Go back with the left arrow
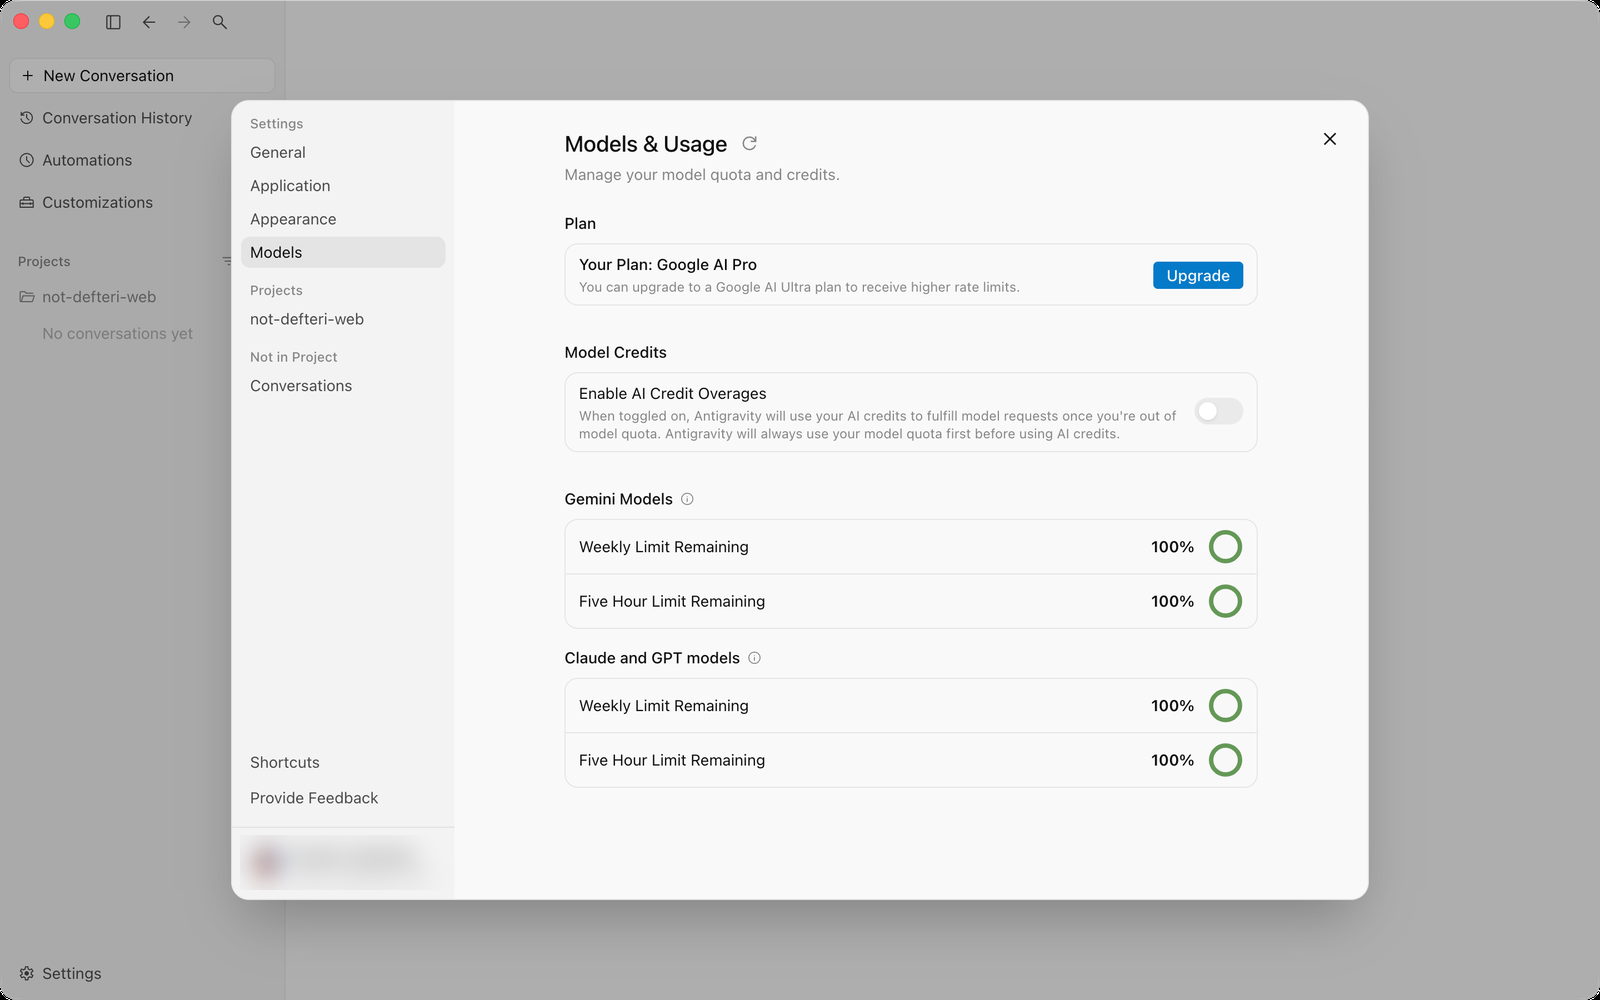This screenshot has width=1600, height=1000. pos(149,22)
